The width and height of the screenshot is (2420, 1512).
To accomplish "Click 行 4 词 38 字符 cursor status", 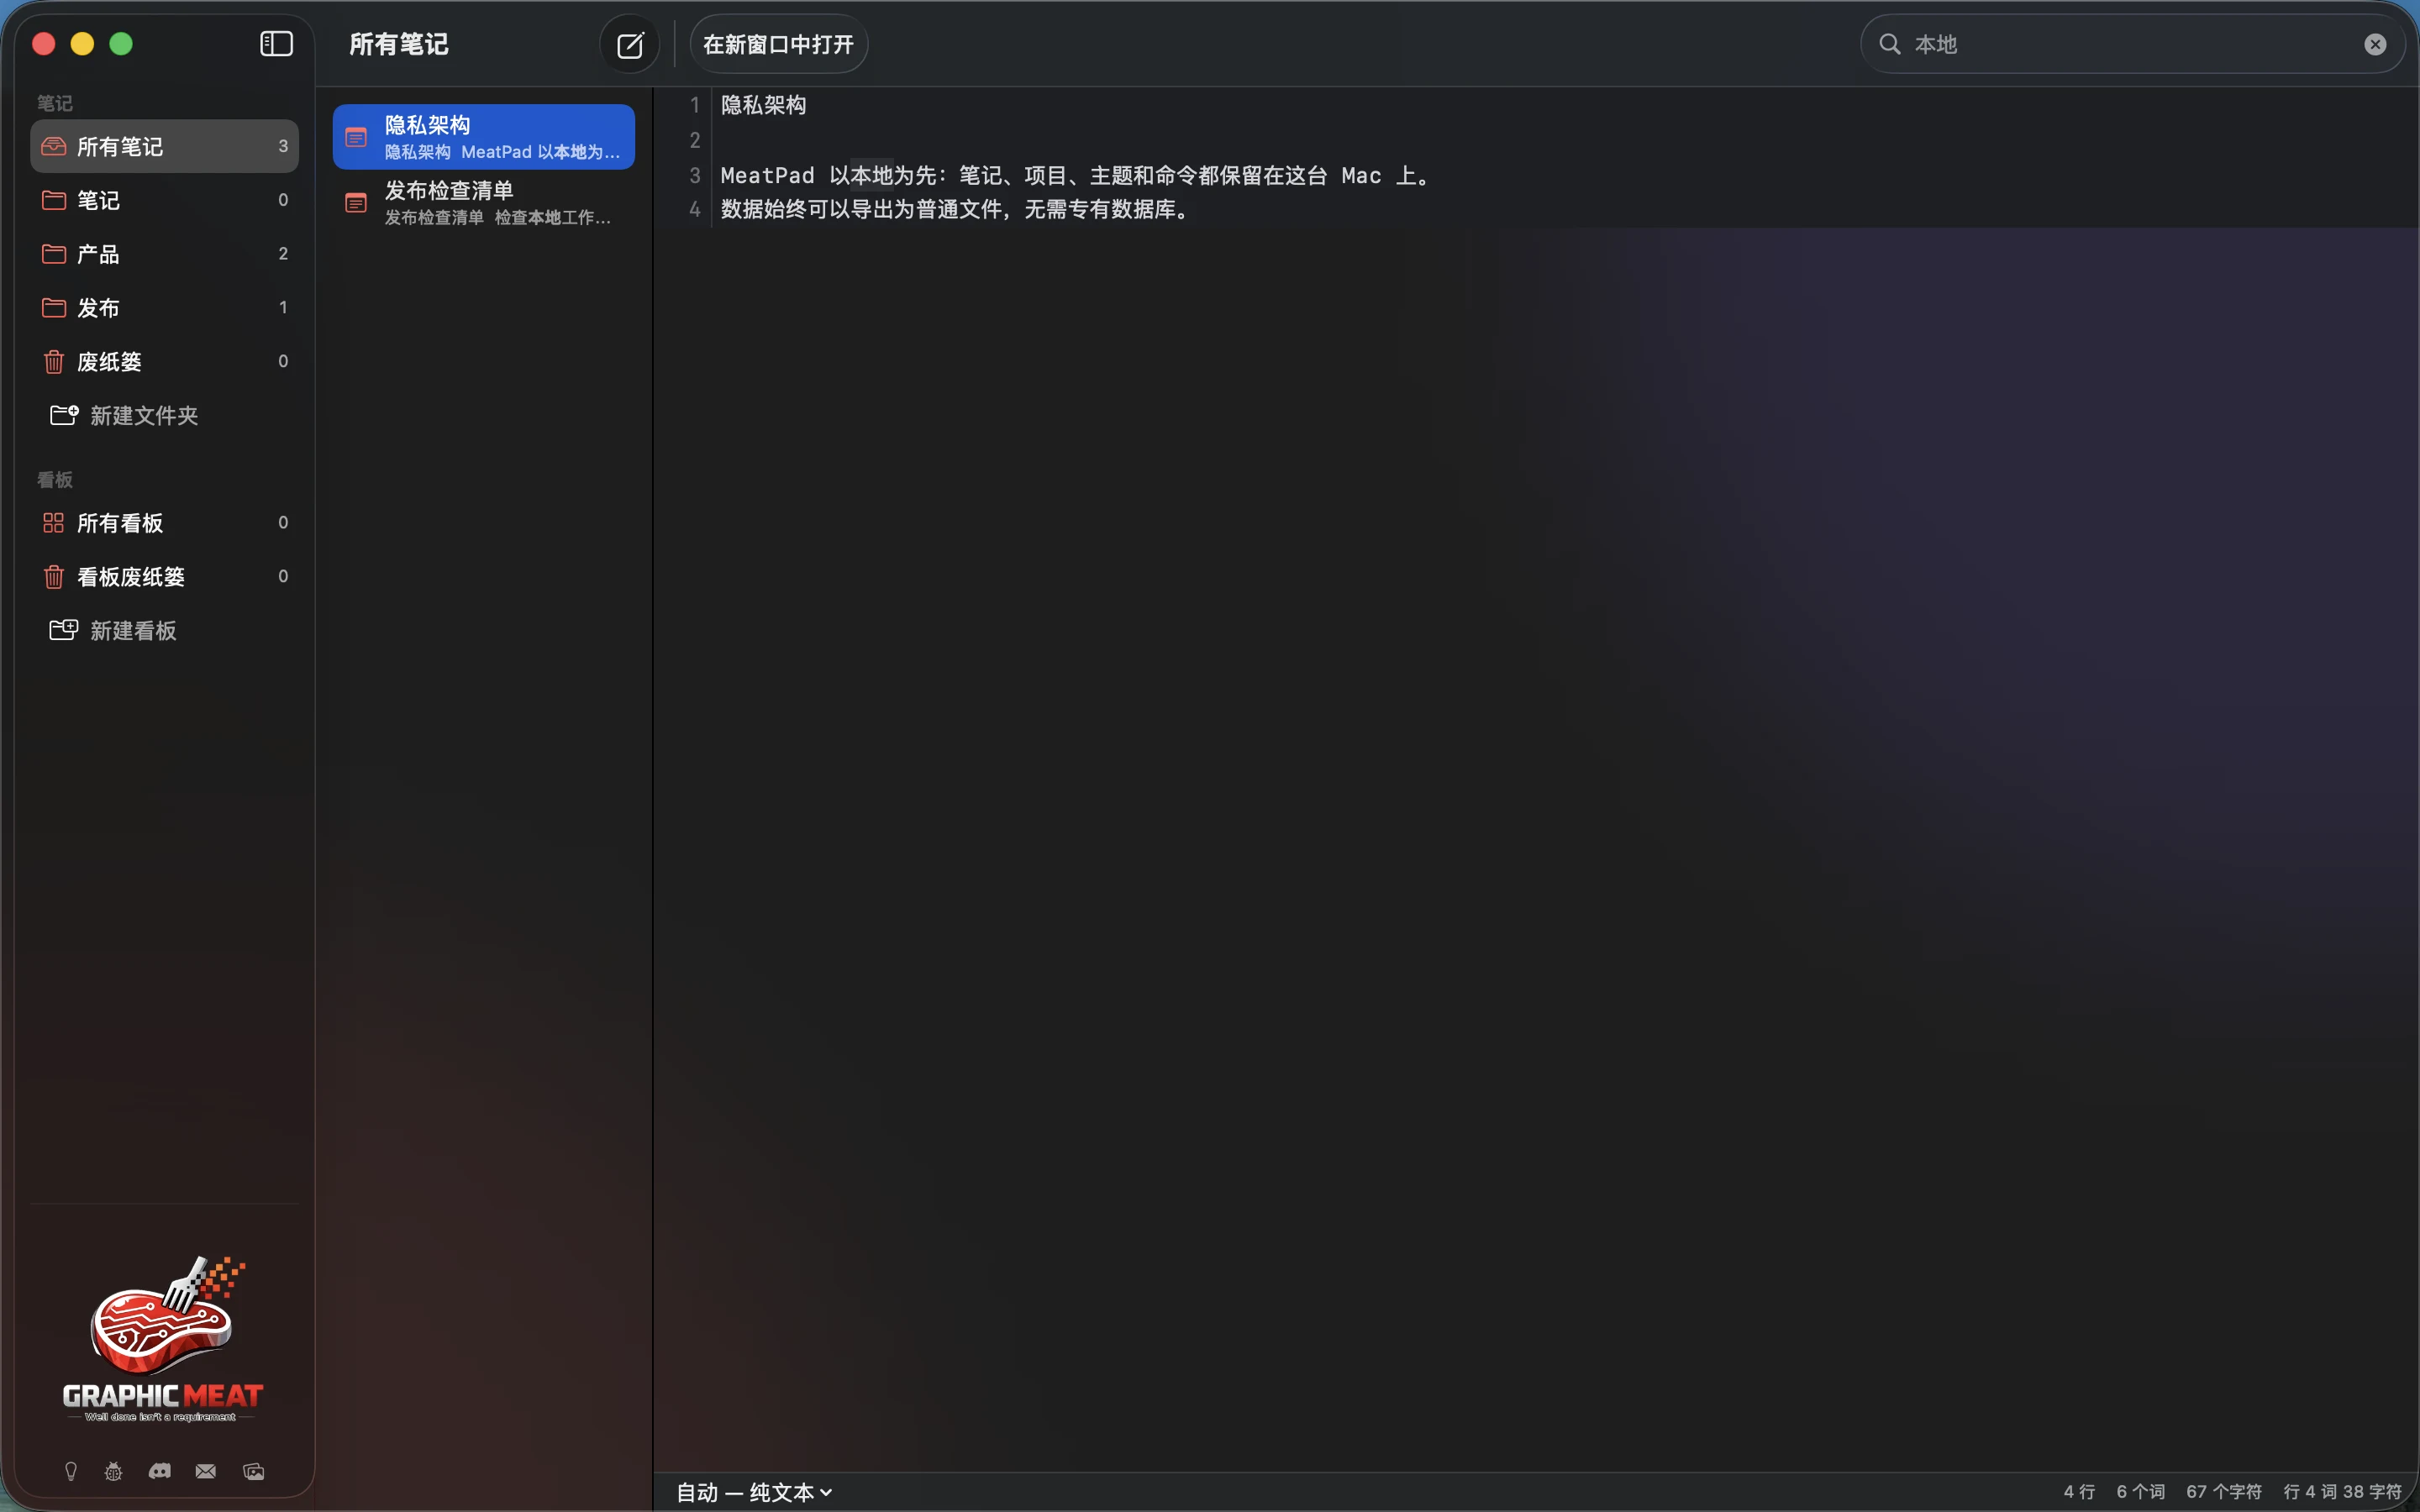I will click(x=2342, y=1492).
